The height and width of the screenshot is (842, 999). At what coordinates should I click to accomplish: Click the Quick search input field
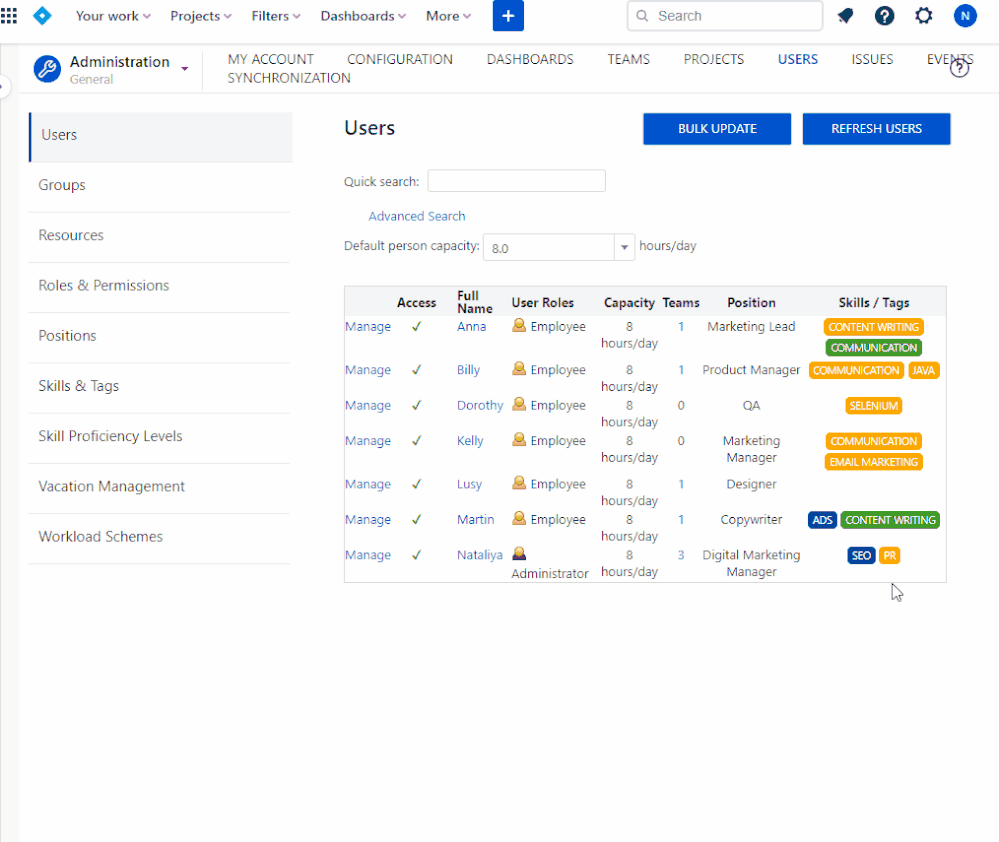(516, 180)
